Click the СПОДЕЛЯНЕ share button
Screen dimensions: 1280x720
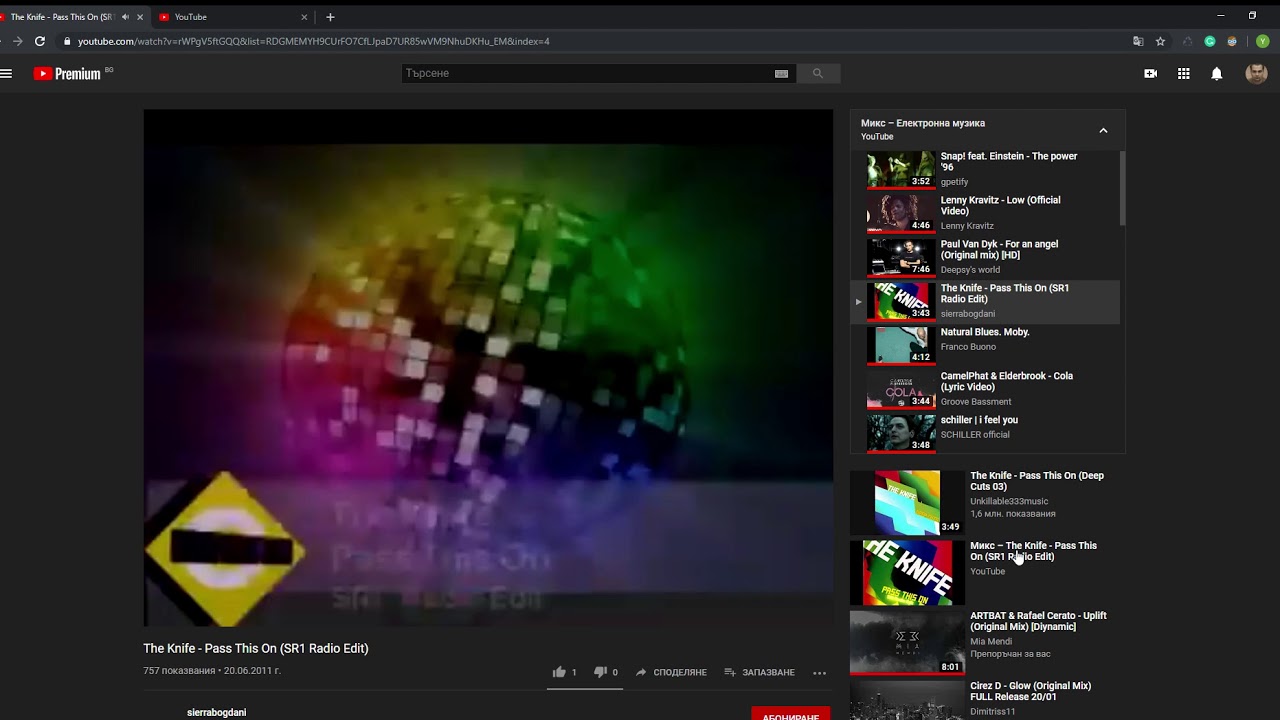[671, 672]
